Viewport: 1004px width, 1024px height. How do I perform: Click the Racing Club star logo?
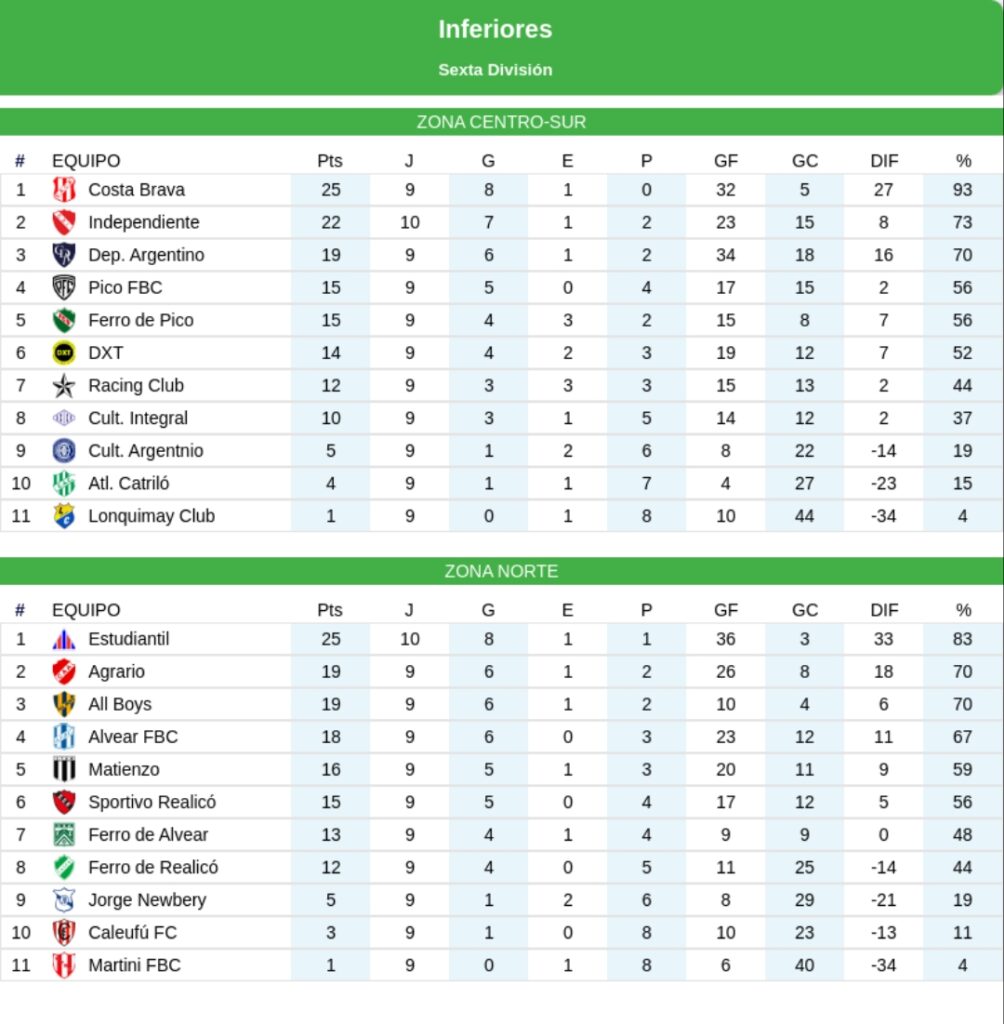pos(64,386)
